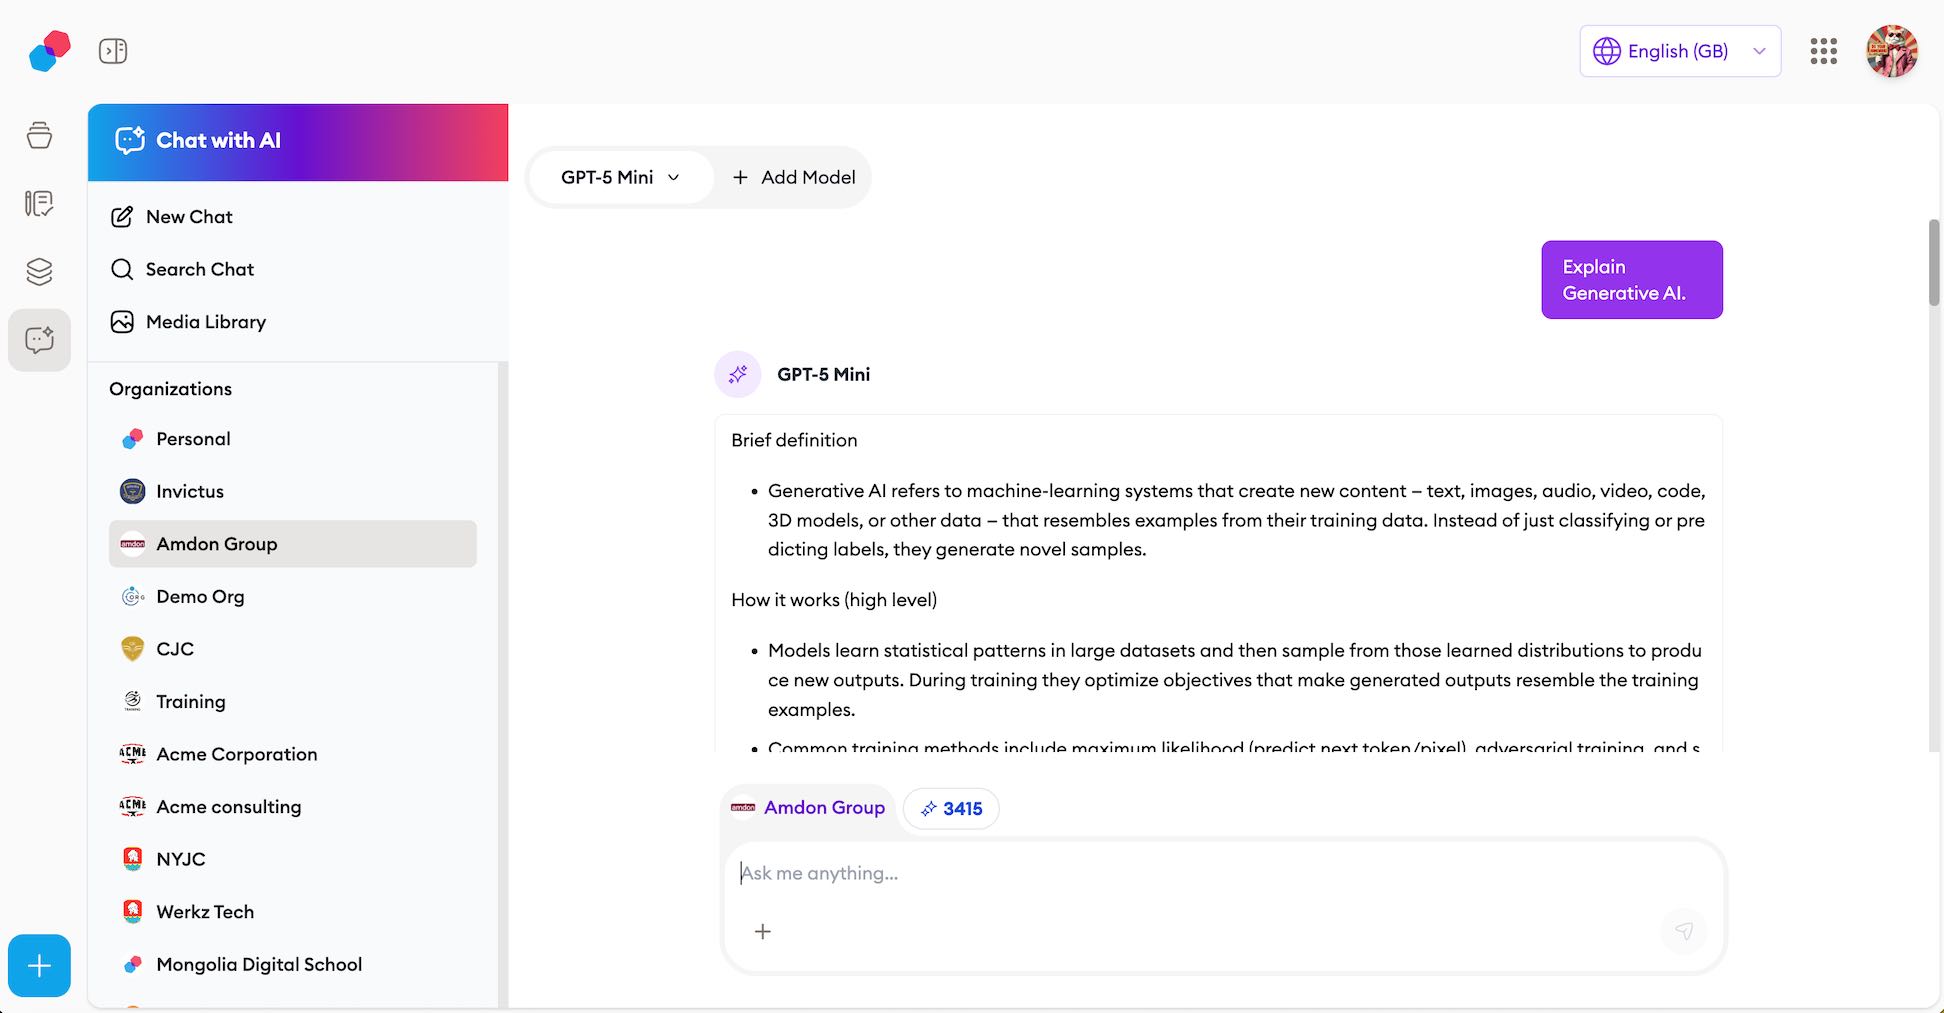
Task: Click the attachment plus icon in message box
Action: coord(763,931)
